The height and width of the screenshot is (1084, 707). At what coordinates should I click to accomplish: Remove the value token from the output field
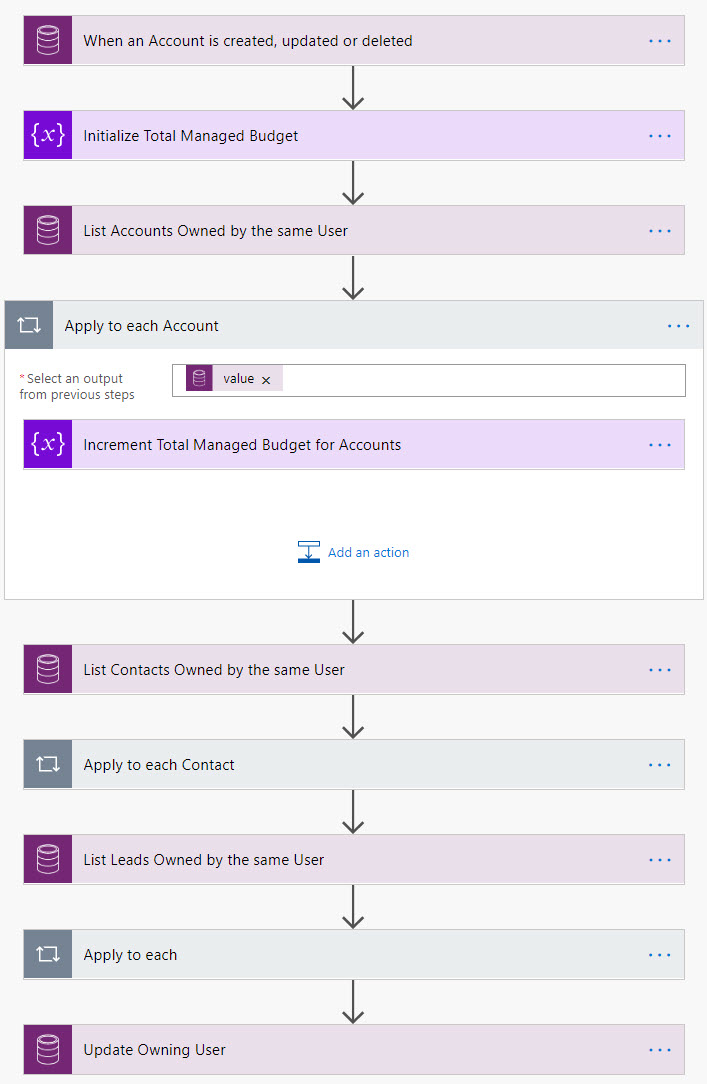[266, 380]
